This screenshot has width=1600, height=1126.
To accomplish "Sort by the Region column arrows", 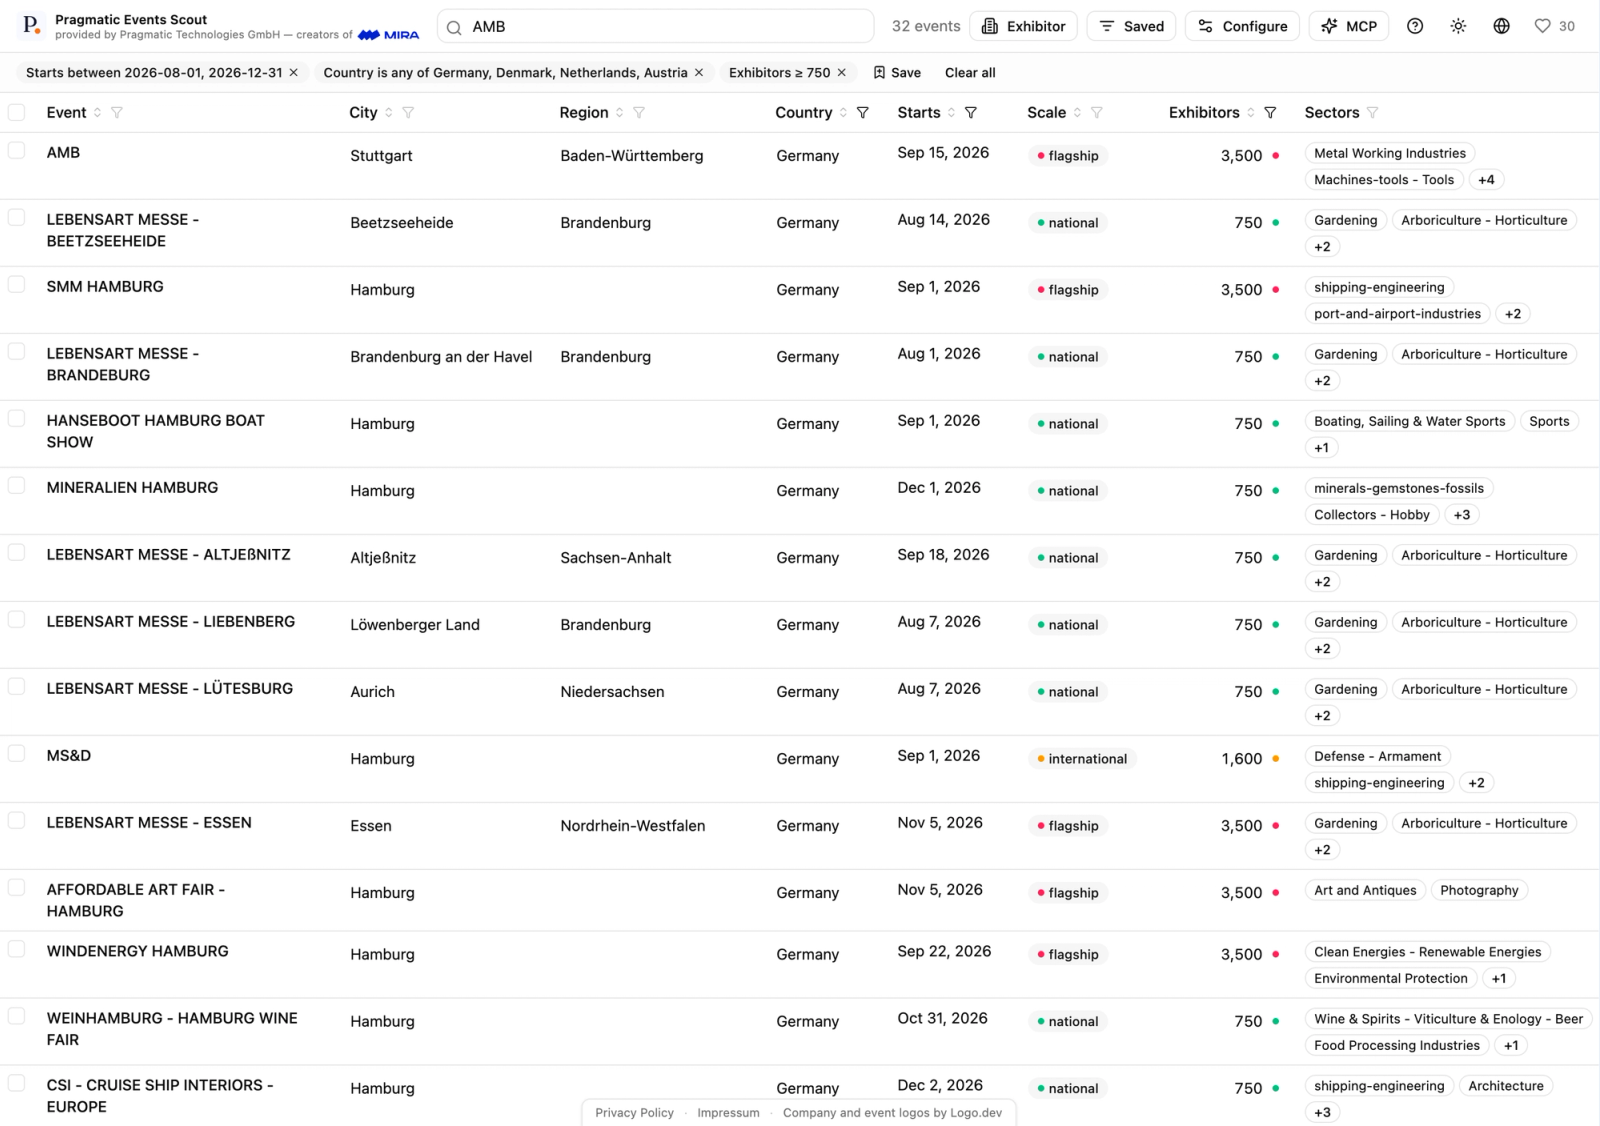I will (x=620, y=113).
